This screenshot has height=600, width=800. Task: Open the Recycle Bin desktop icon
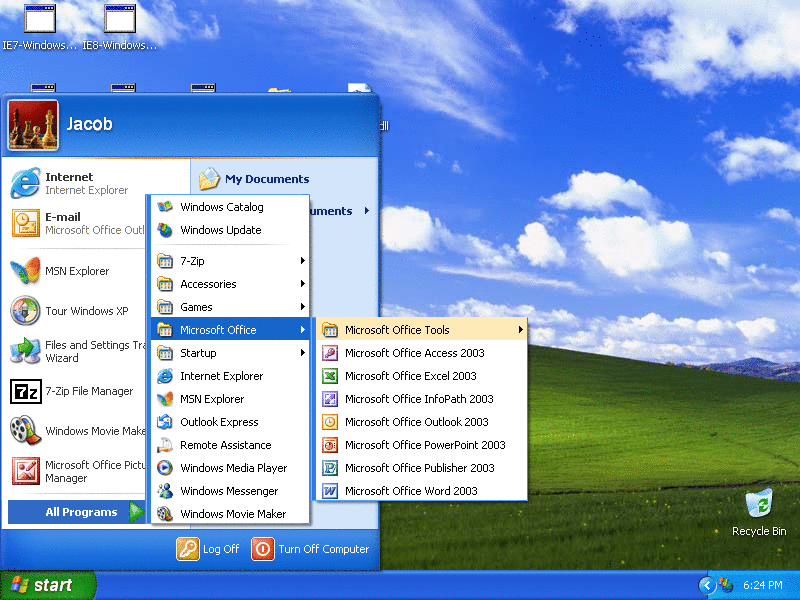coord(759,504)
